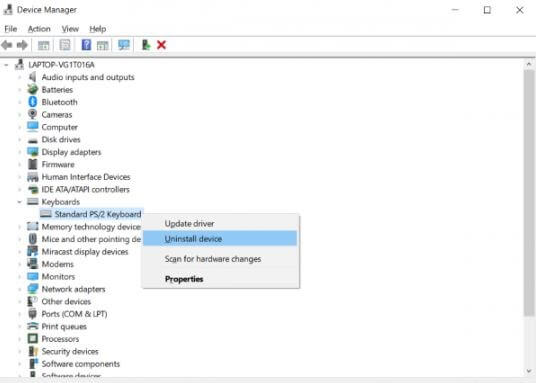The width and height of the screenshot is (536, 383).
Task: Click the Bluetooth category icon
Action: click(32, 102)
